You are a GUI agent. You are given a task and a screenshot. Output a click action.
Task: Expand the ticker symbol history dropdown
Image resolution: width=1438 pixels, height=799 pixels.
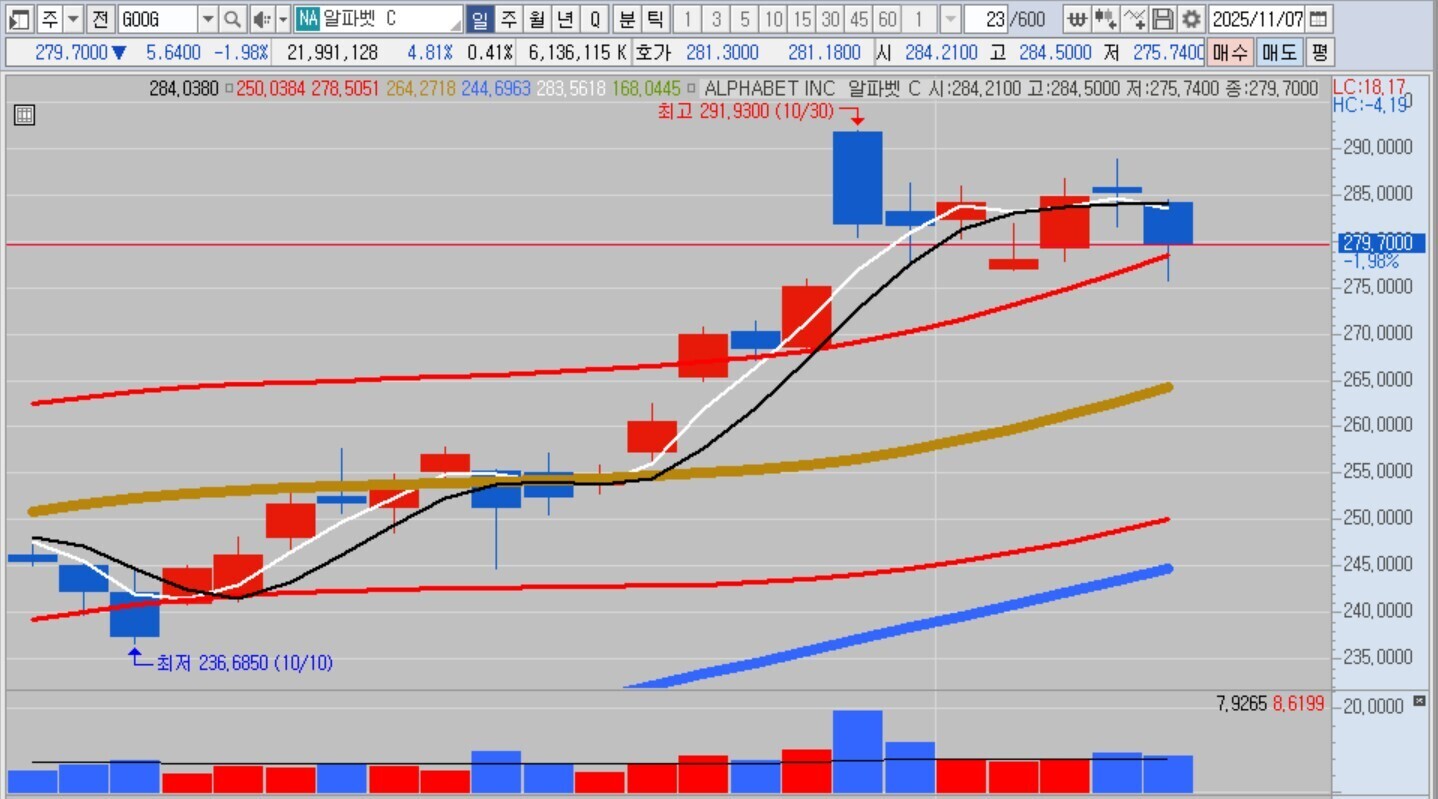pyautogui.click(x=207, y=19)
